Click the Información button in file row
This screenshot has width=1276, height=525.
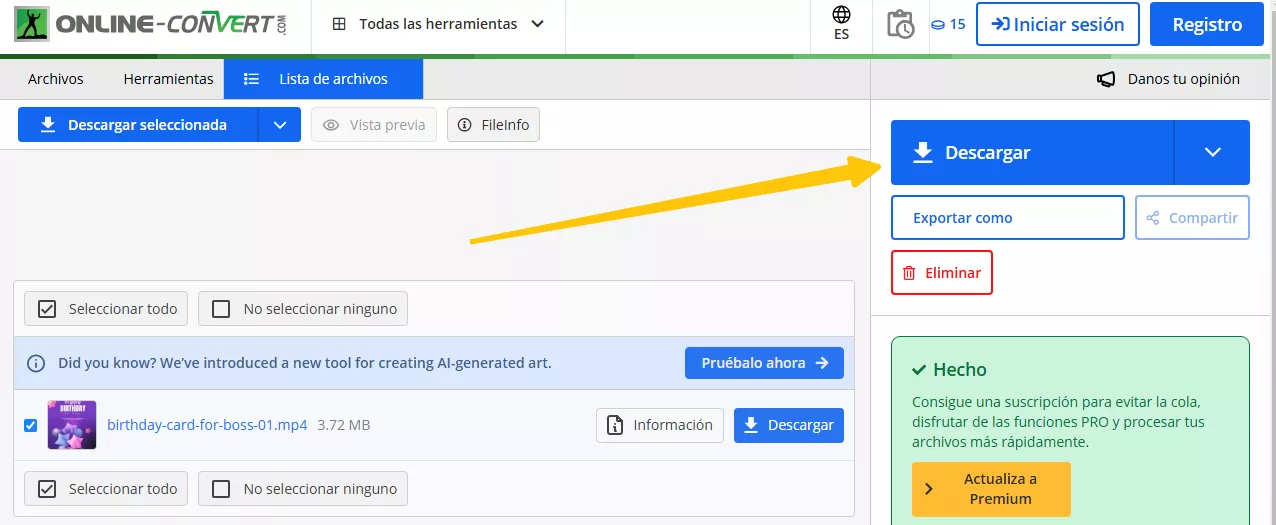click(x=660, y=425)
